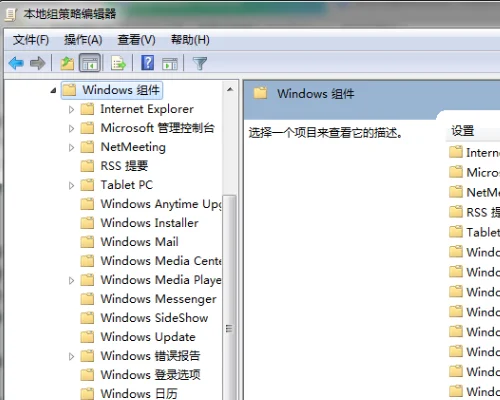Click the tree pane scrollbar up arrow
This screenshot has width=500, height=400.
tap(230, 89)
